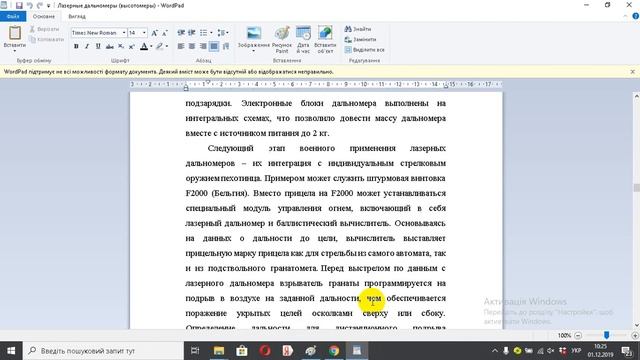The width and height of the screenshot is (640, 360).
Task: Apply the font color A button
Action: 144,47
